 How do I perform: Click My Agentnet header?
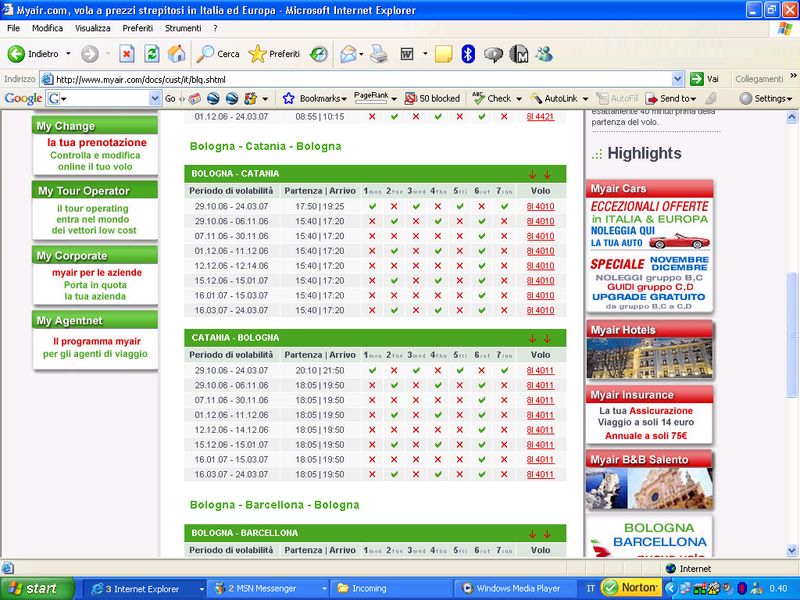[94, 320]
